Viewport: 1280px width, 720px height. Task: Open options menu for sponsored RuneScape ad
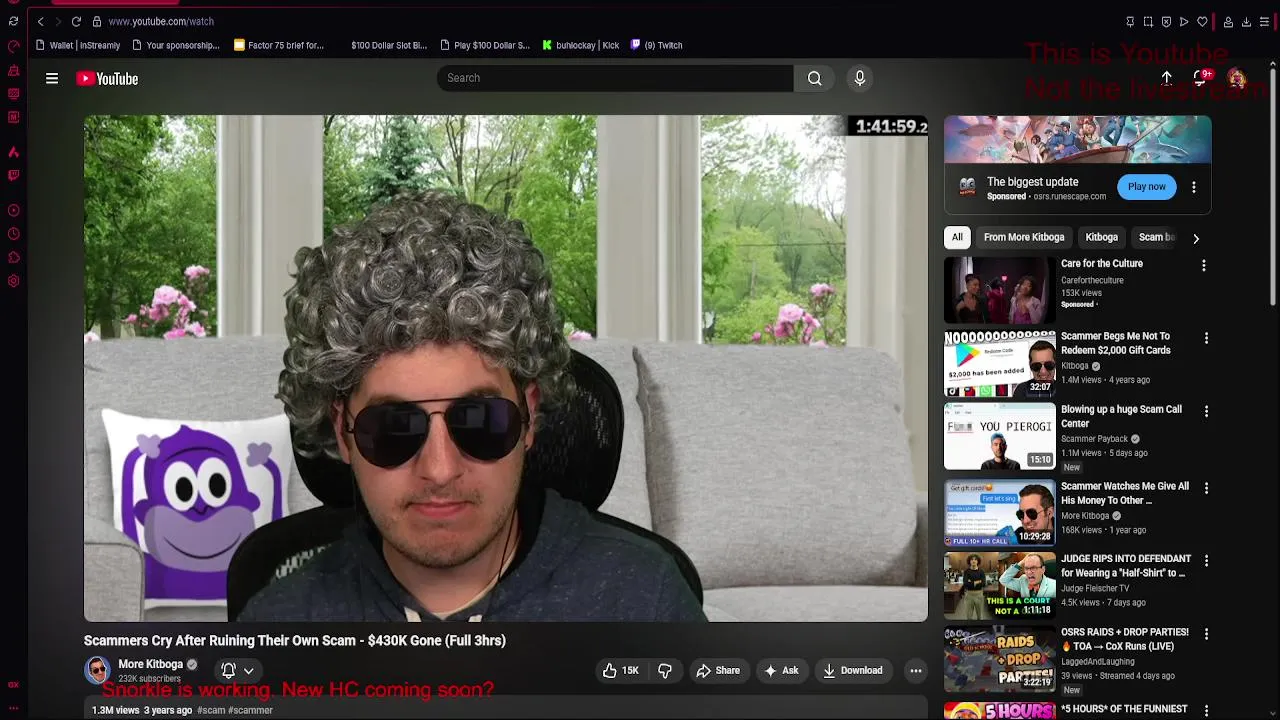1193,187
